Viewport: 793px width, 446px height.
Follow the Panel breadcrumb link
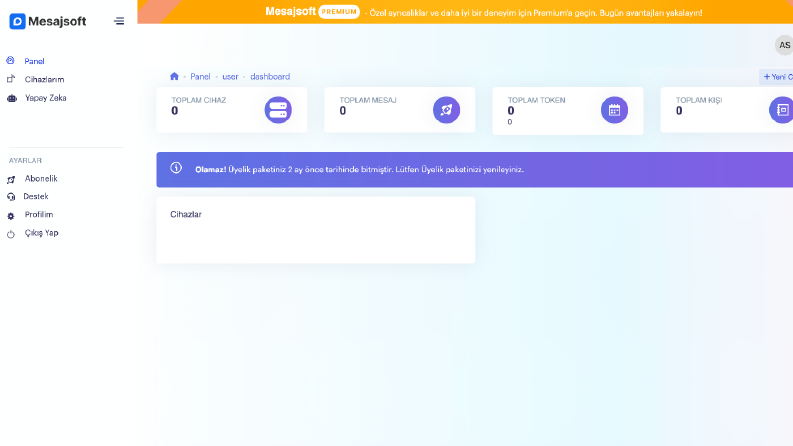[200, 77]
